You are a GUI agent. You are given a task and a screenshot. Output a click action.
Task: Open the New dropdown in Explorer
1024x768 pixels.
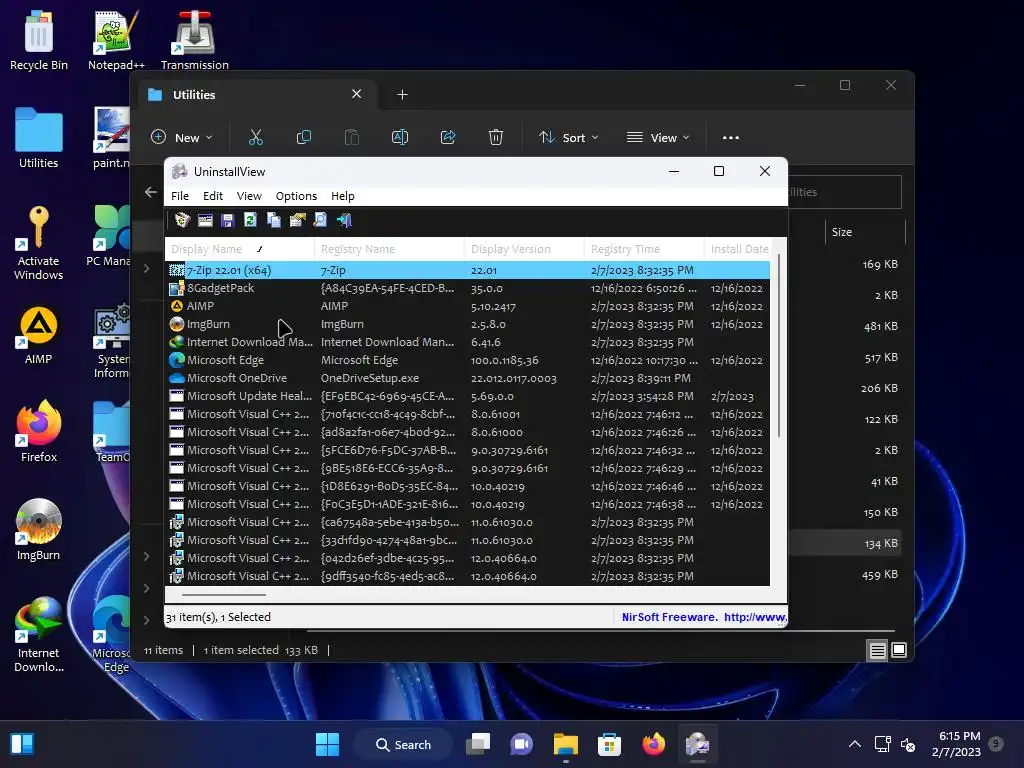click(x=182, y=137)
